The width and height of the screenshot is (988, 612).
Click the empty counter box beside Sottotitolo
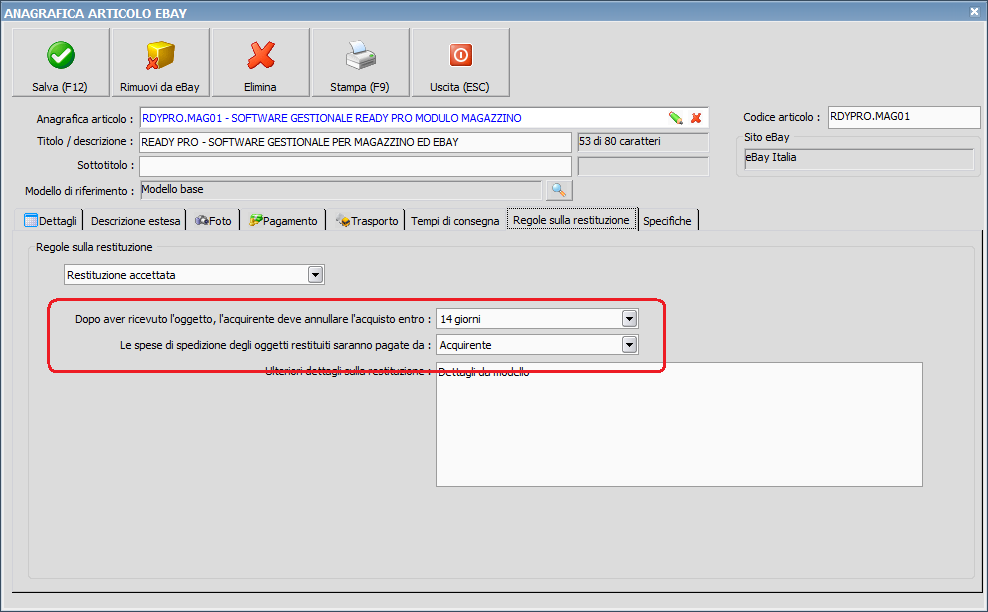pos(643,166)
